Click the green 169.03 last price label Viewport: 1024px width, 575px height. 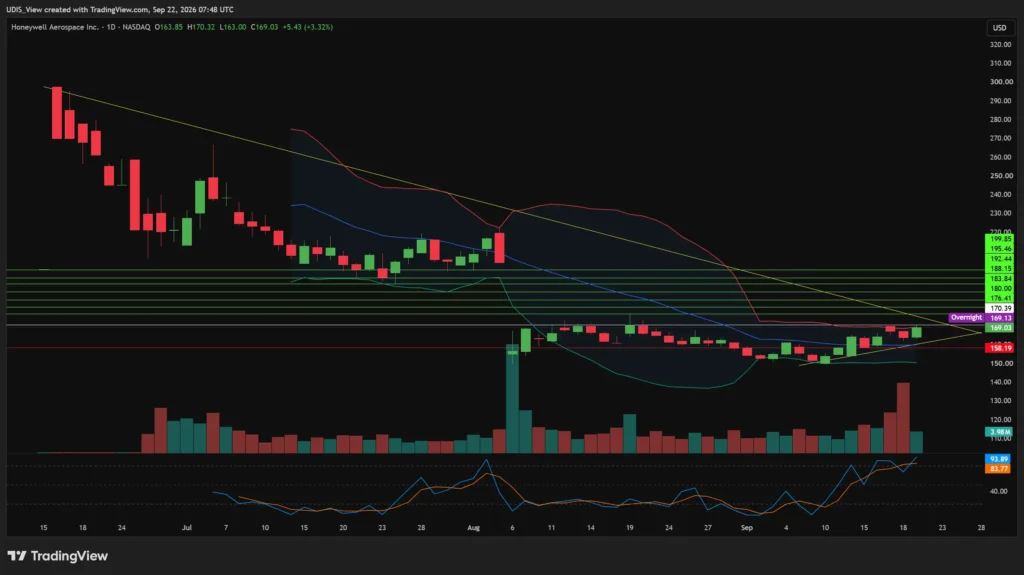click(999, 328)
